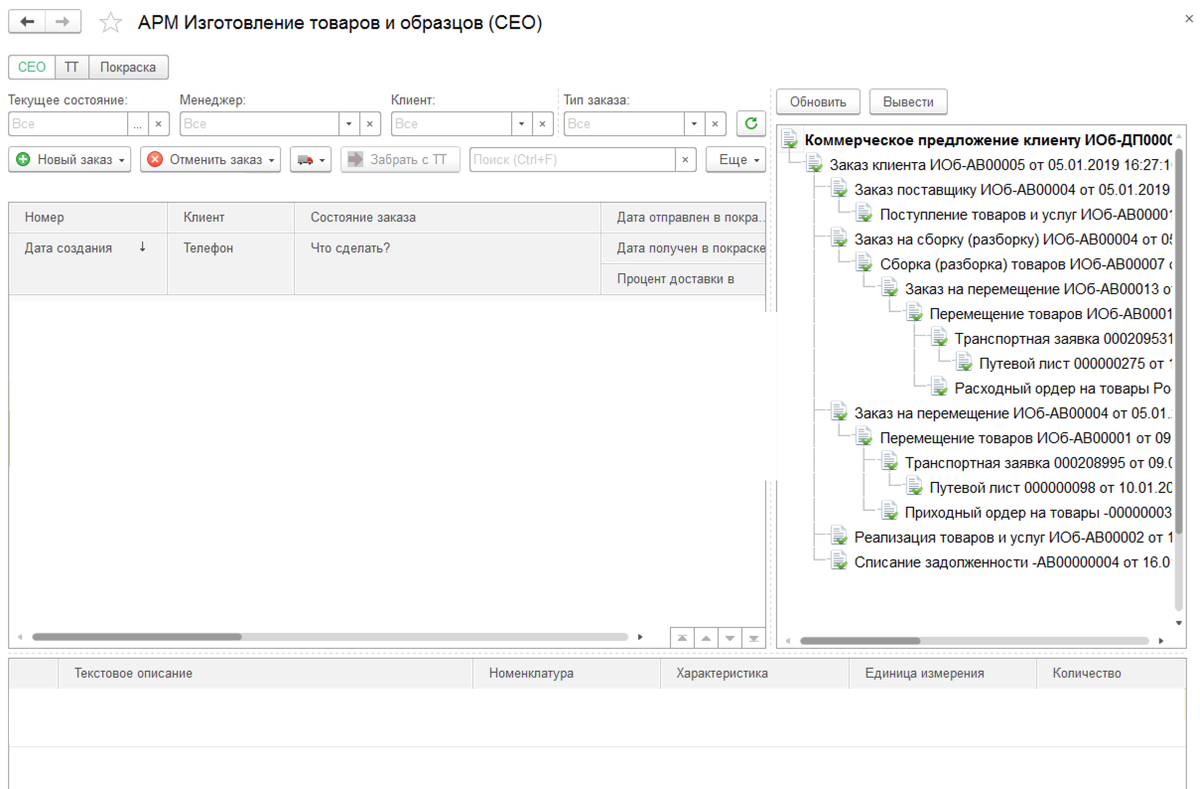Open the Еще dropdown menu
The width and height of the screenshot is (1200, 789).
tap(736, 160)
